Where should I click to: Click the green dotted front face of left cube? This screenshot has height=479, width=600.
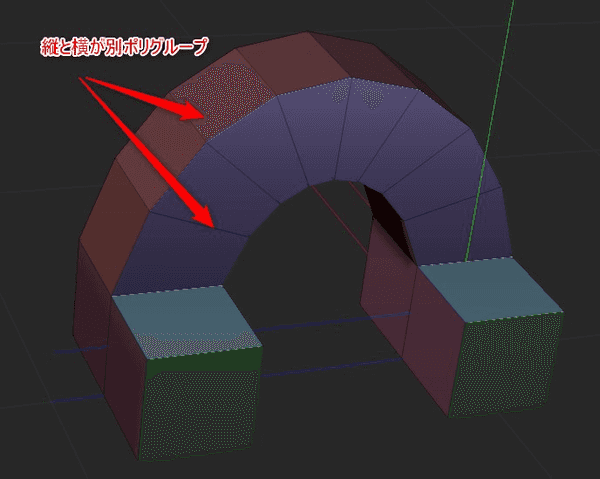click(201, 406)
